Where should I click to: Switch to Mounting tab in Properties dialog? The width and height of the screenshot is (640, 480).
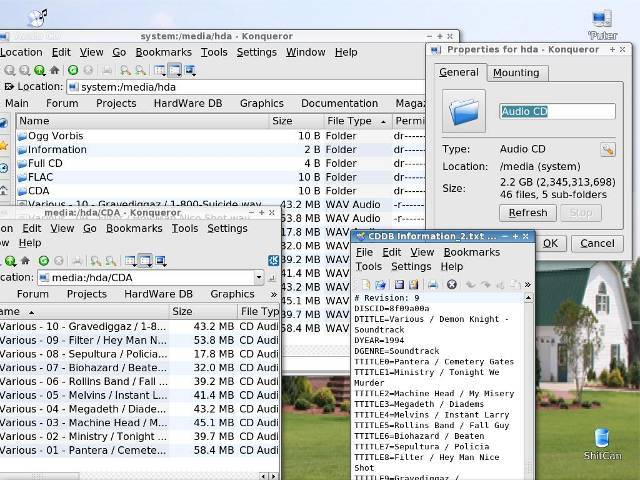tap(516, 73)
